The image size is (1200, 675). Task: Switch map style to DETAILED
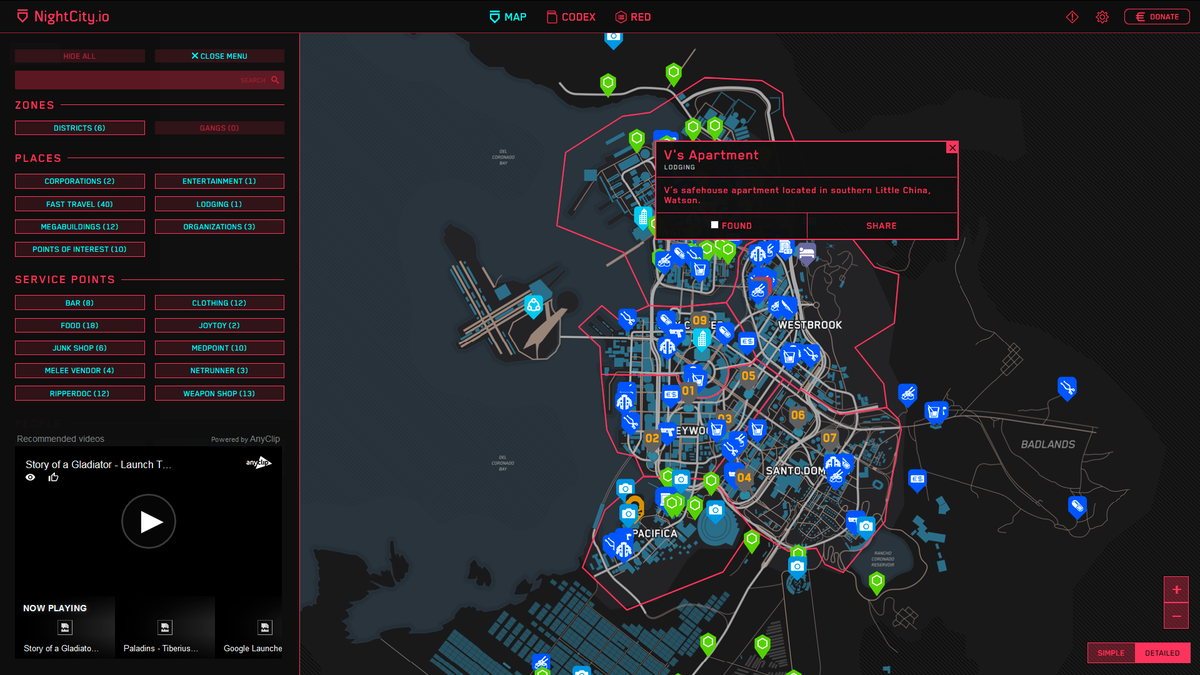(1161, 653)
